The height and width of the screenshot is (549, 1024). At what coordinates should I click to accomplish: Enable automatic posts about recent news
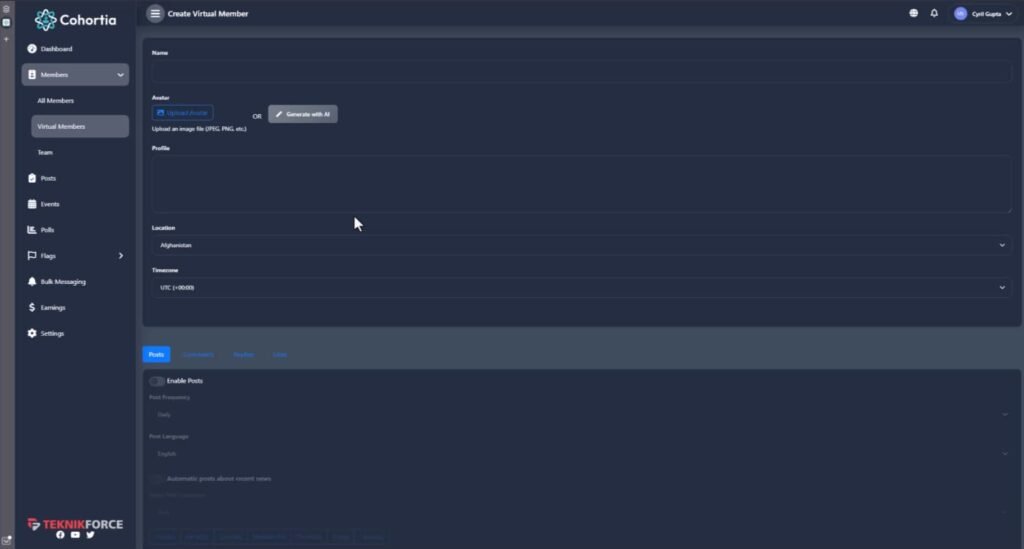click(157, 479)
